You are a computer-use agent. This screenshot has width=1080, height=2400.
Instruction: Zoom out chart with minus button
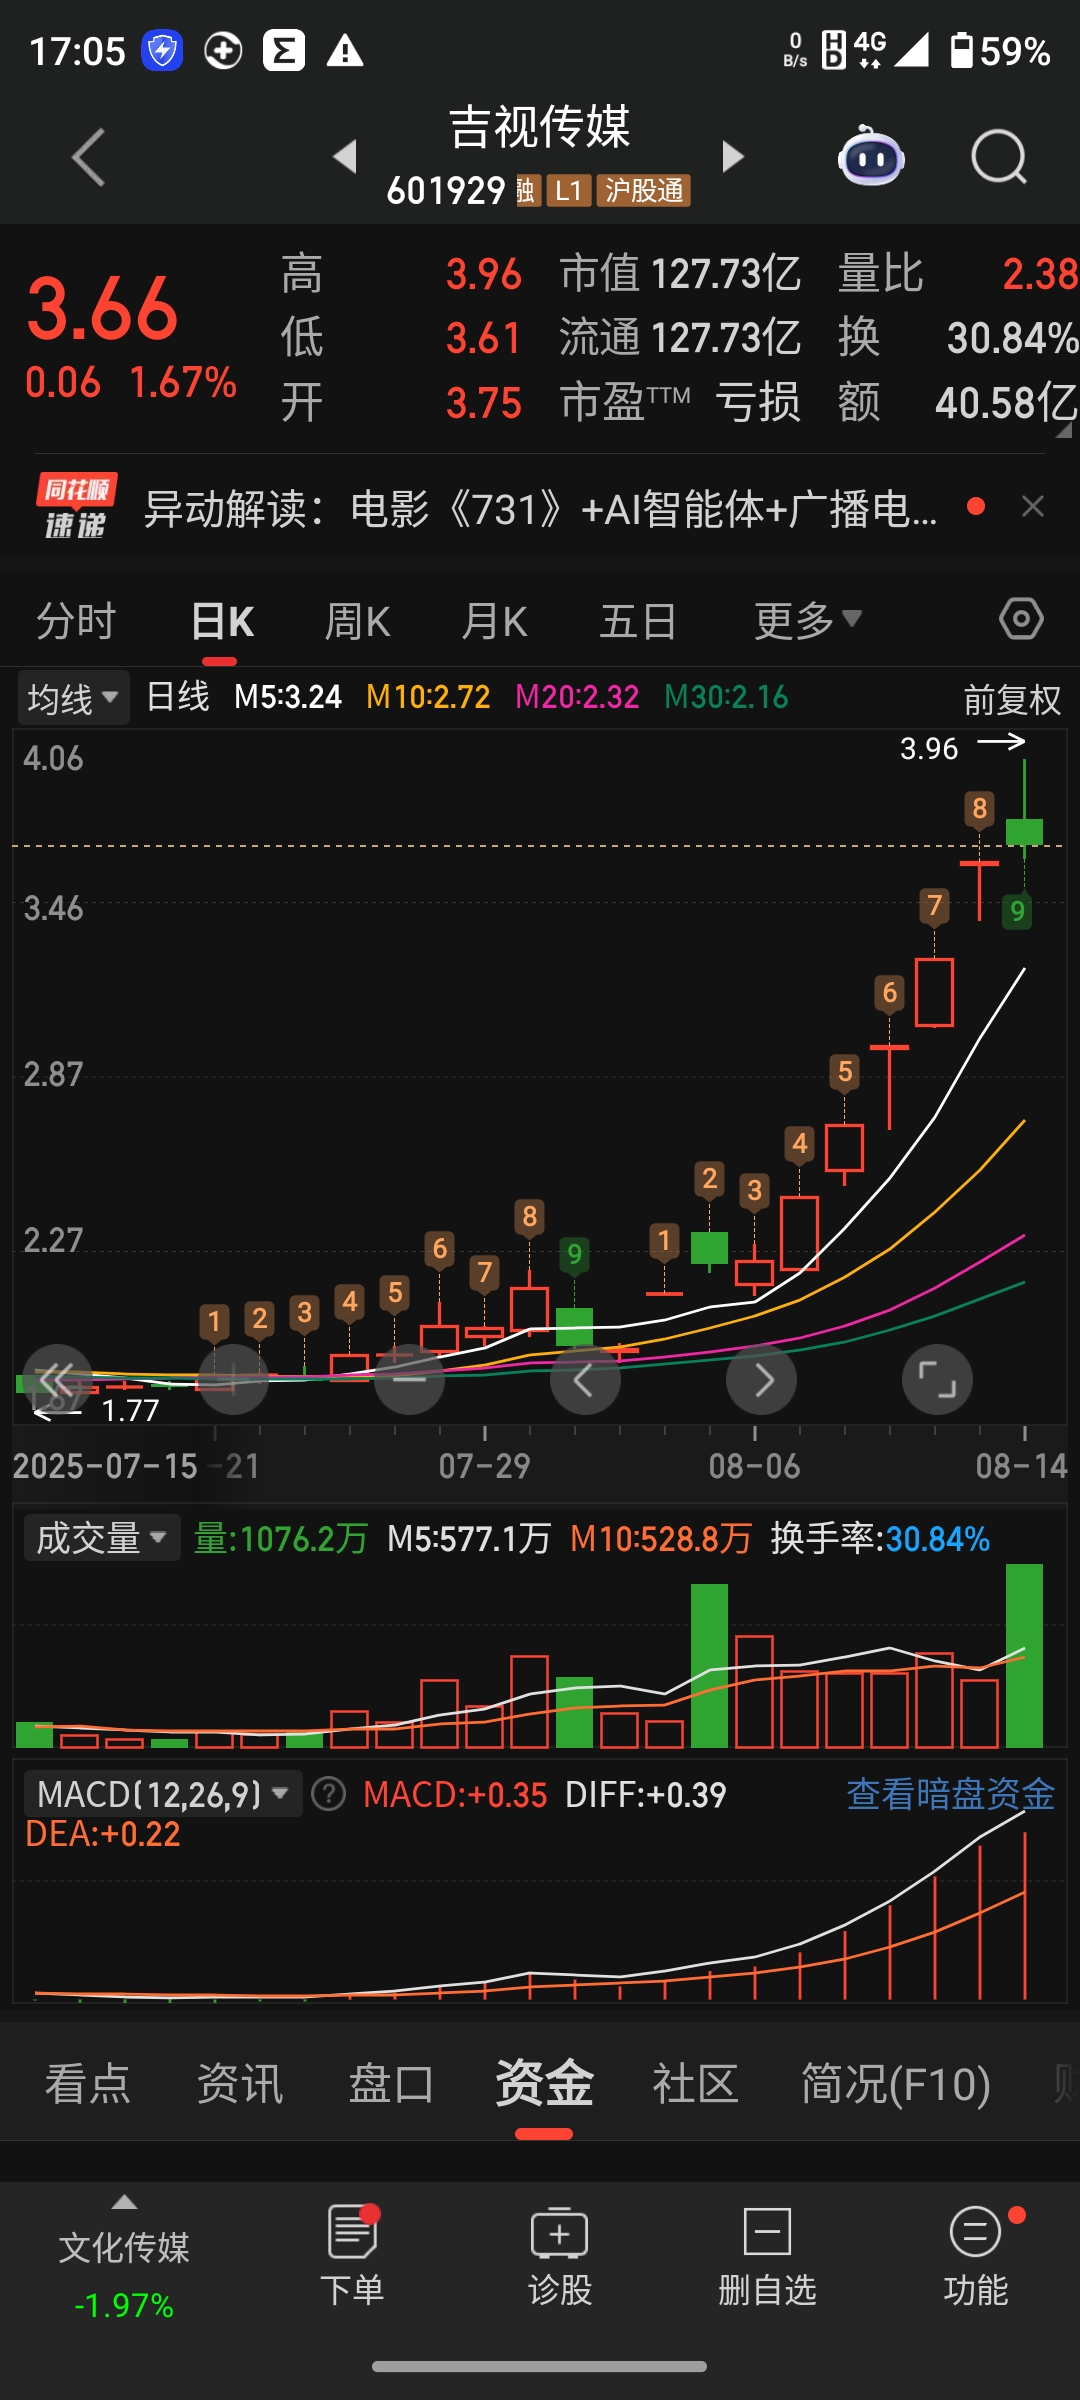click(x=409, y=1380)
